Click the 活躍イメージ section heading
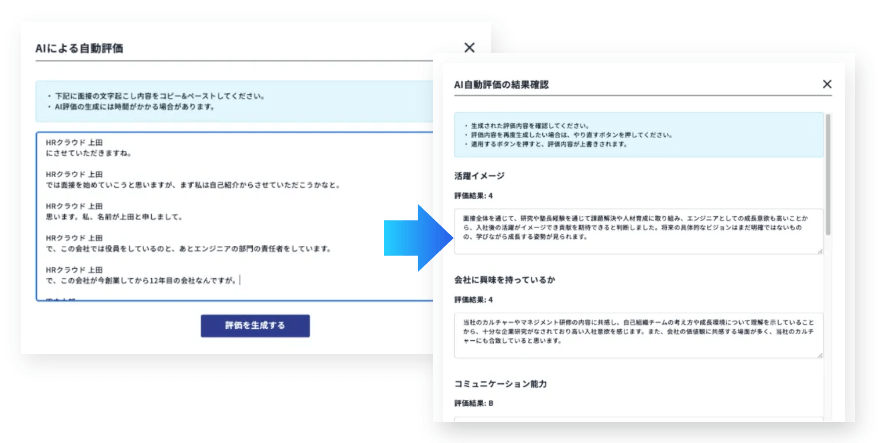878x443 pixels. pyautogui.click(x=479, y=176)
